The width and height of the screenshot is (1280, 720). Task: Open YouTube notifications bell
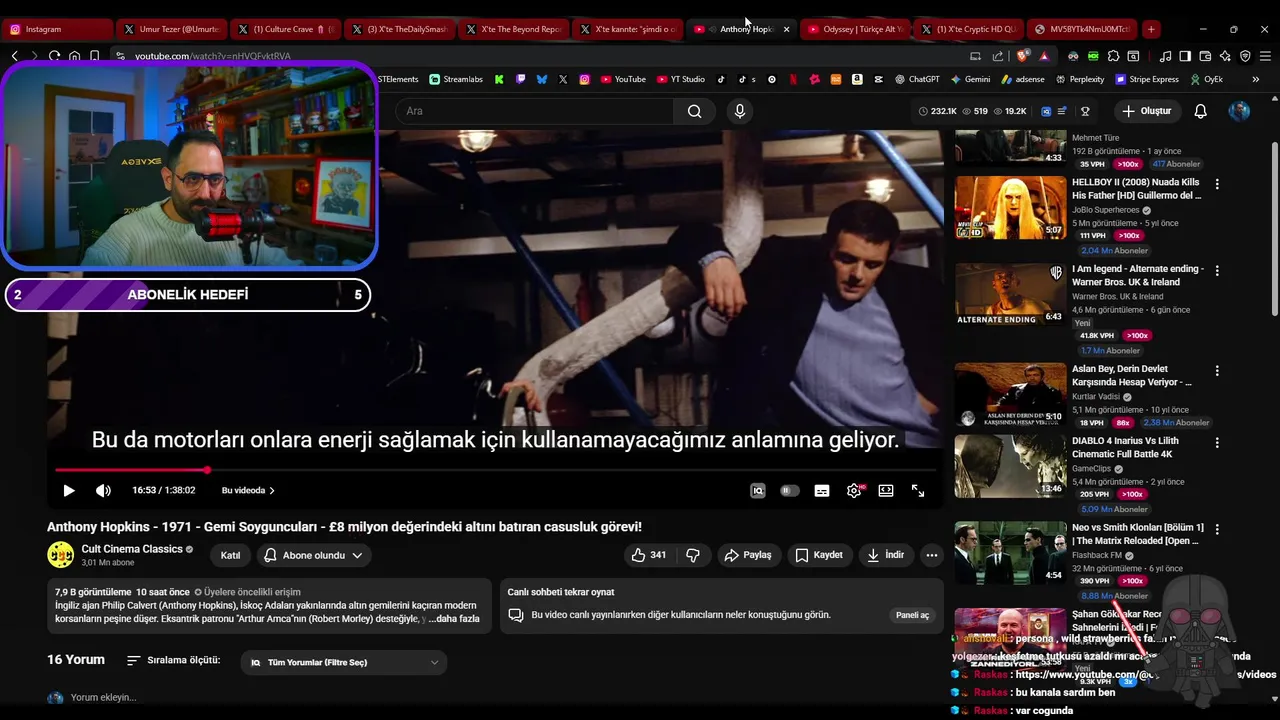click(1201, 111)
